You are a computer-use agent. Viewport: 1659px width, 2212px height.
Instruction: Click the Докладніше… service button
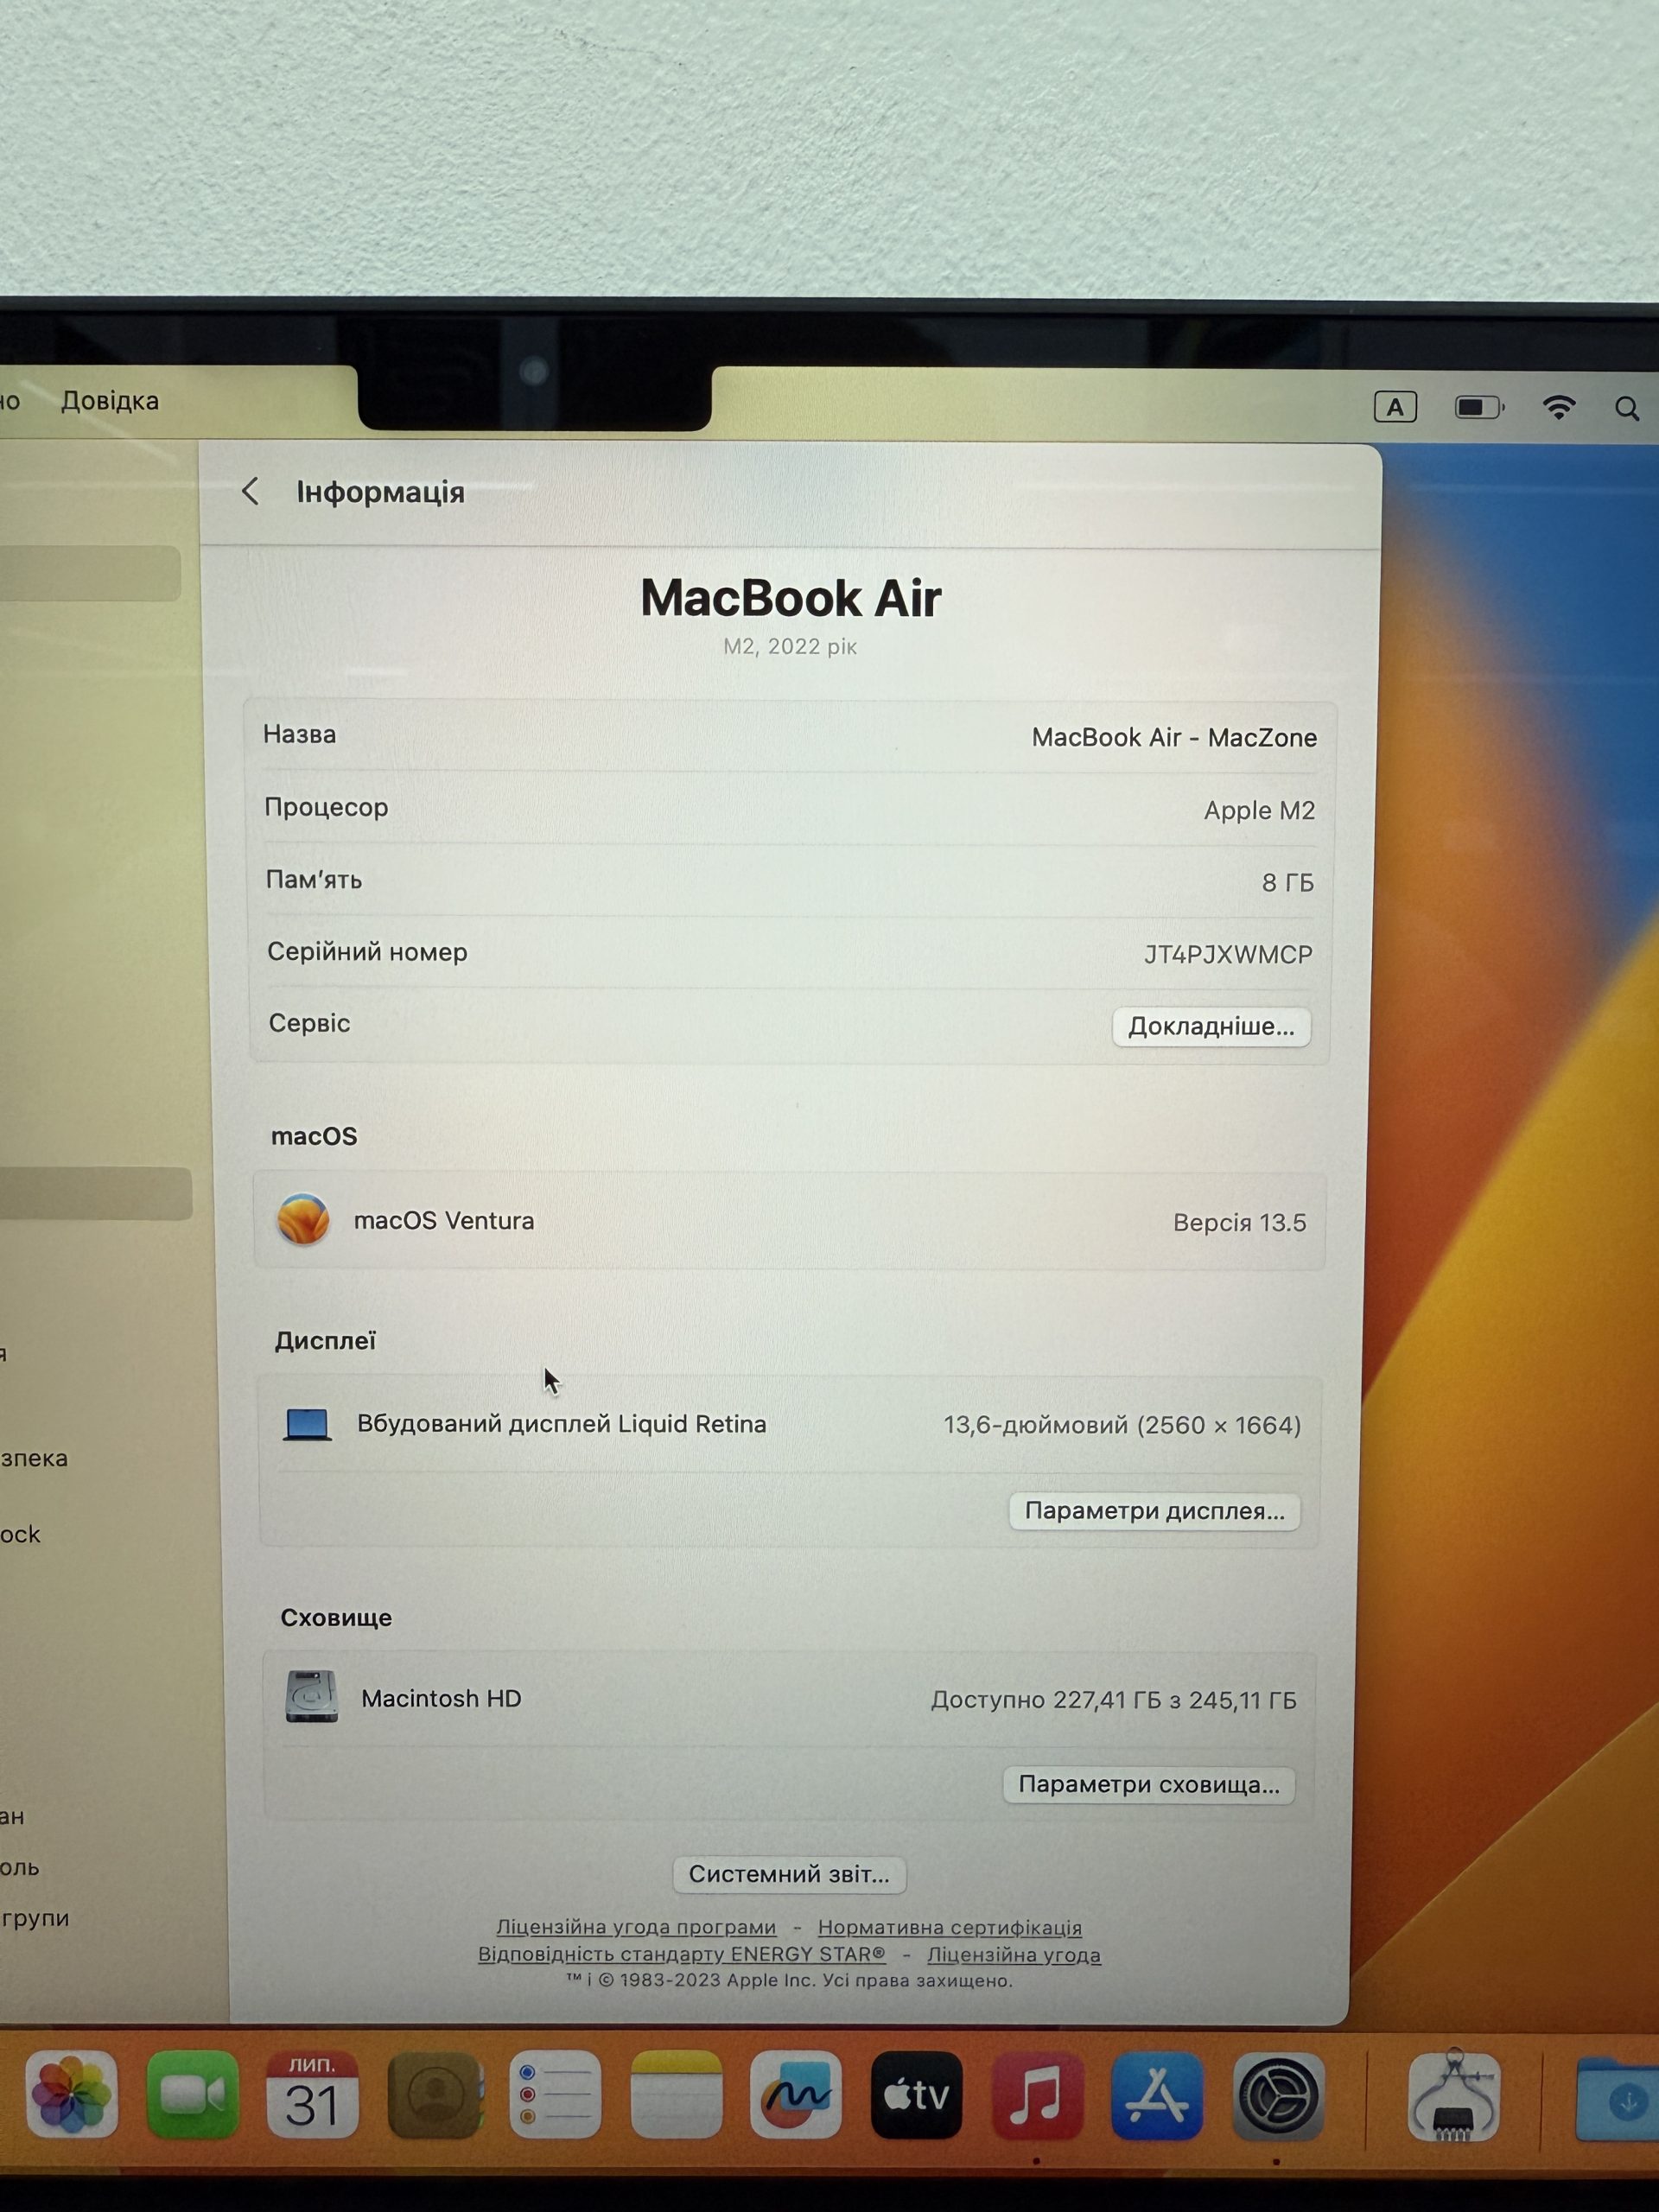coord(1211,1027)
